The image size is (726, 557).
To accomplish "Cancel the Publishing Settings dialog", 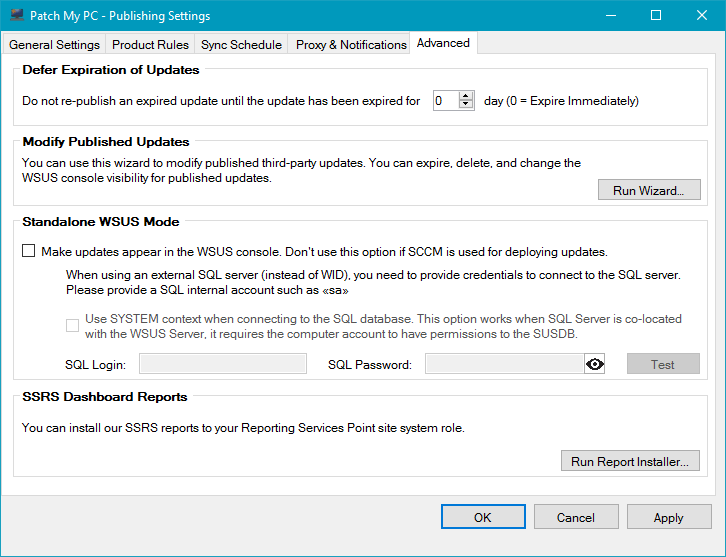I will (x=576, y=517).
